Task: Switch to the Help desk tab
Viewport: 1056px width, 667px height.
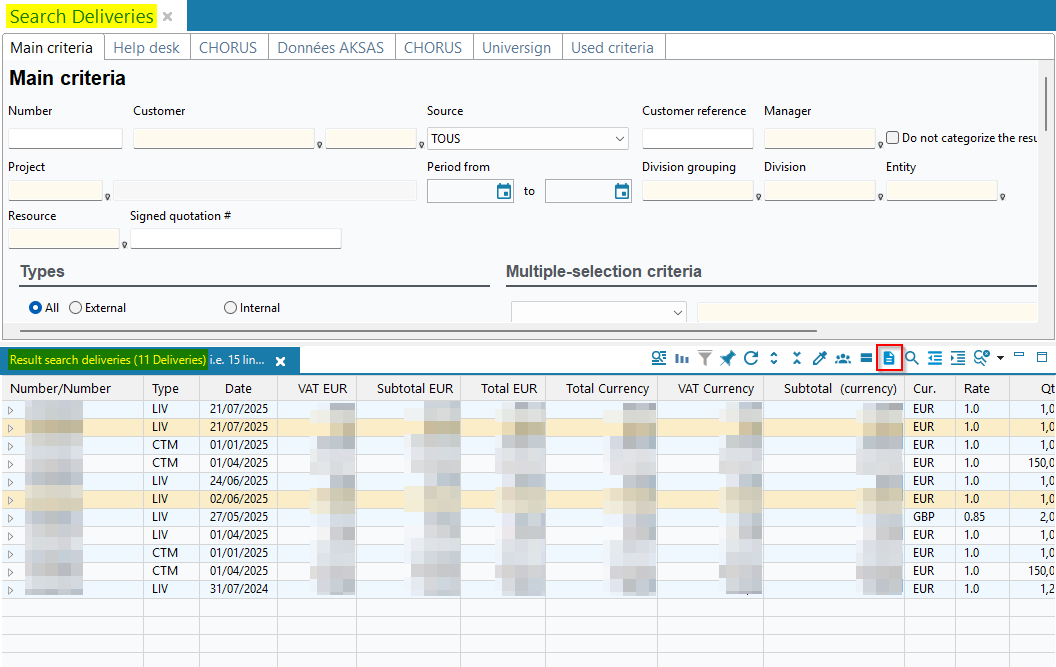Action: [146, 48]
